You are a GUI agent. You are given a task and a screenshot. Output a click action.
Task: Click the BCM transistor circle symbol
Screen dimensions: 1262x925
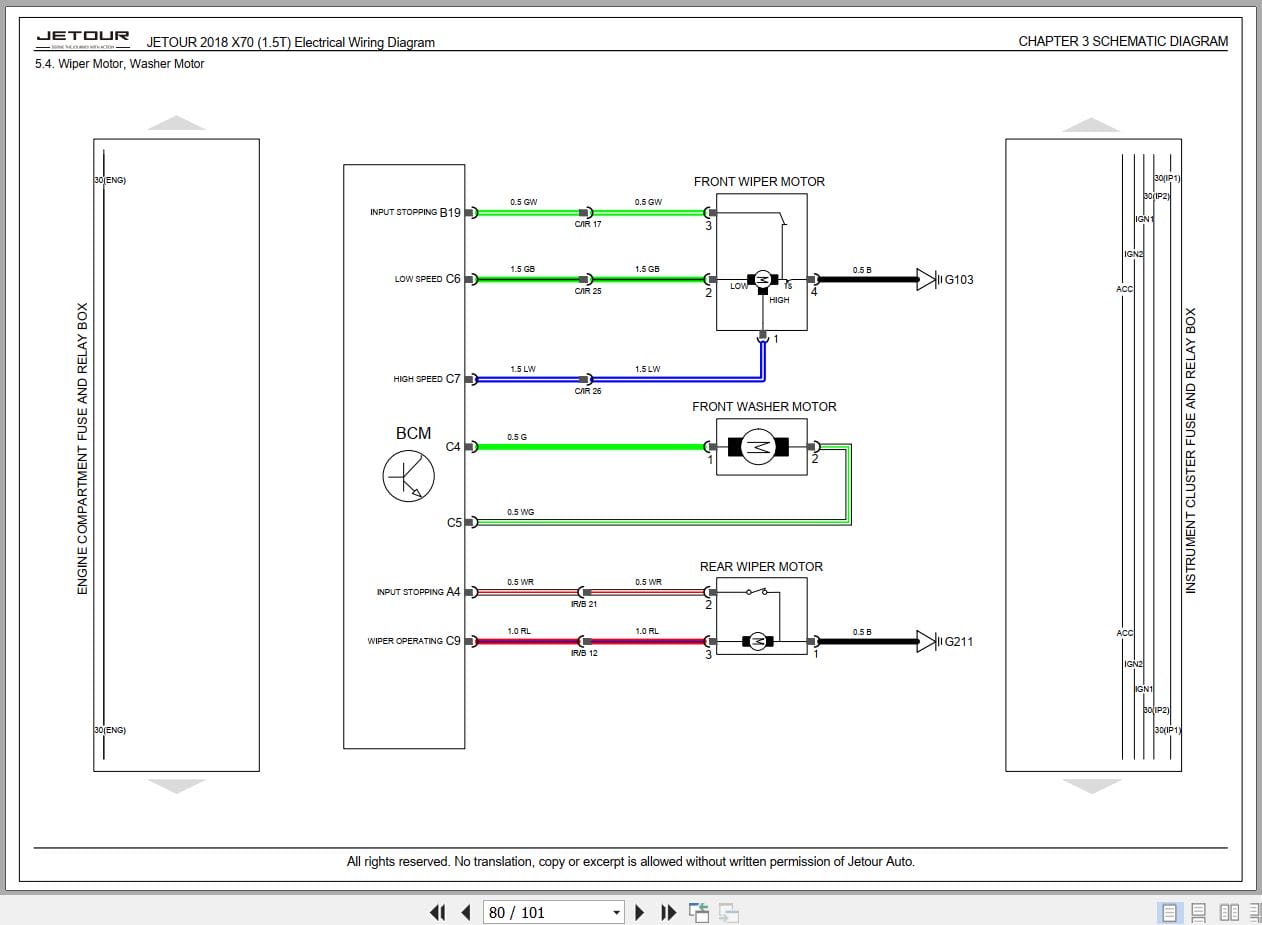click(x=408, y=475)
